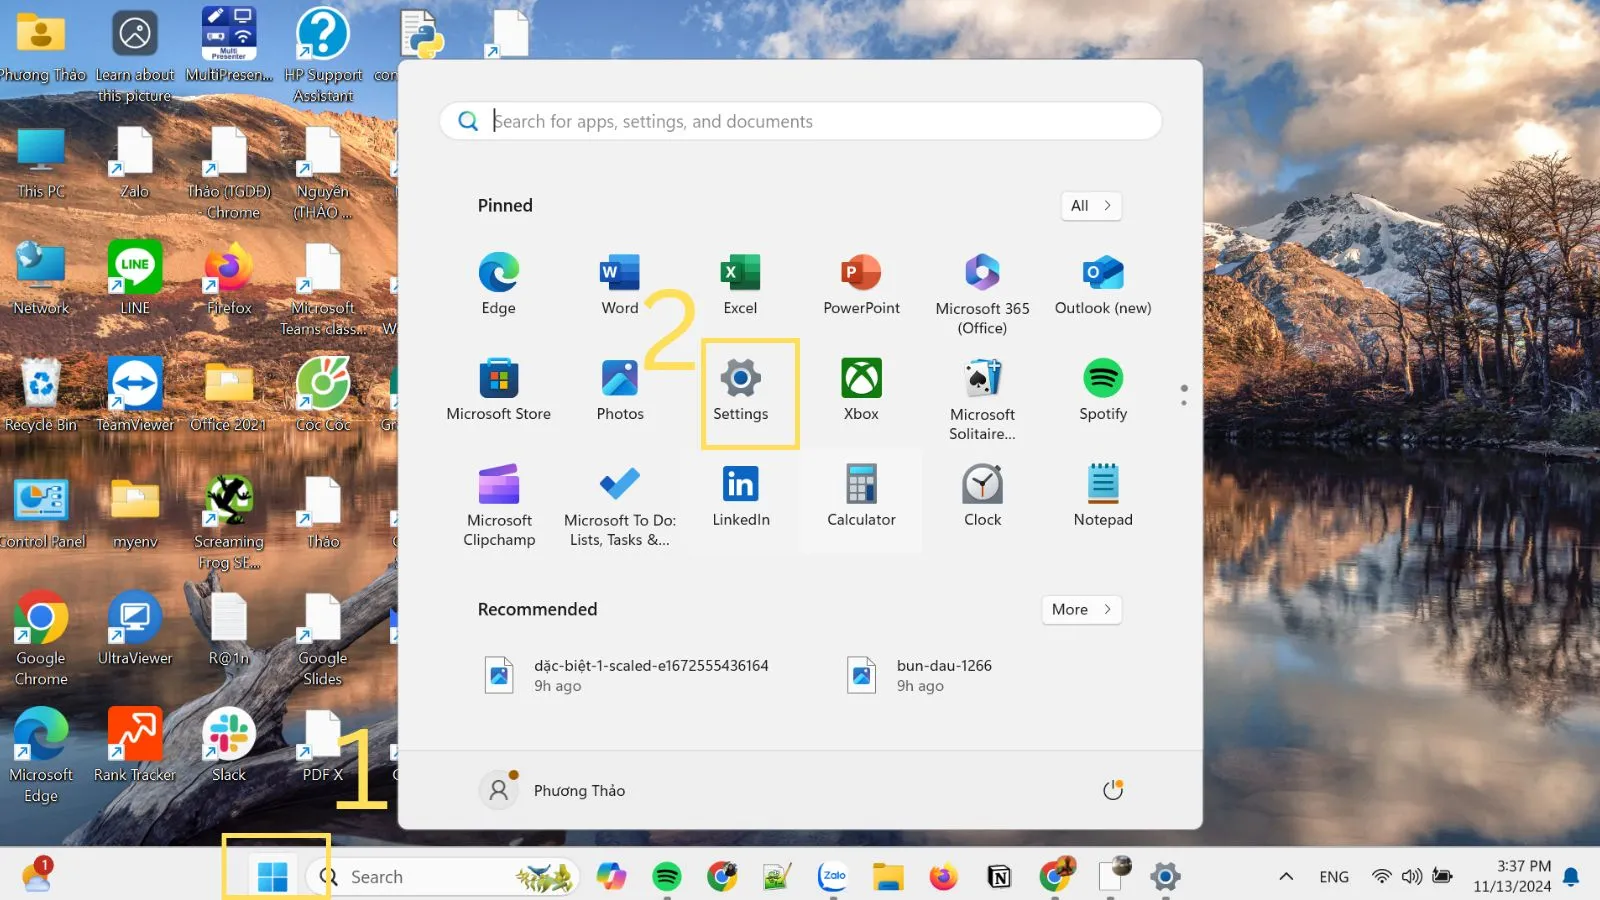
Task: Open Spotify from pinned apps
Action: [1102, 390]
